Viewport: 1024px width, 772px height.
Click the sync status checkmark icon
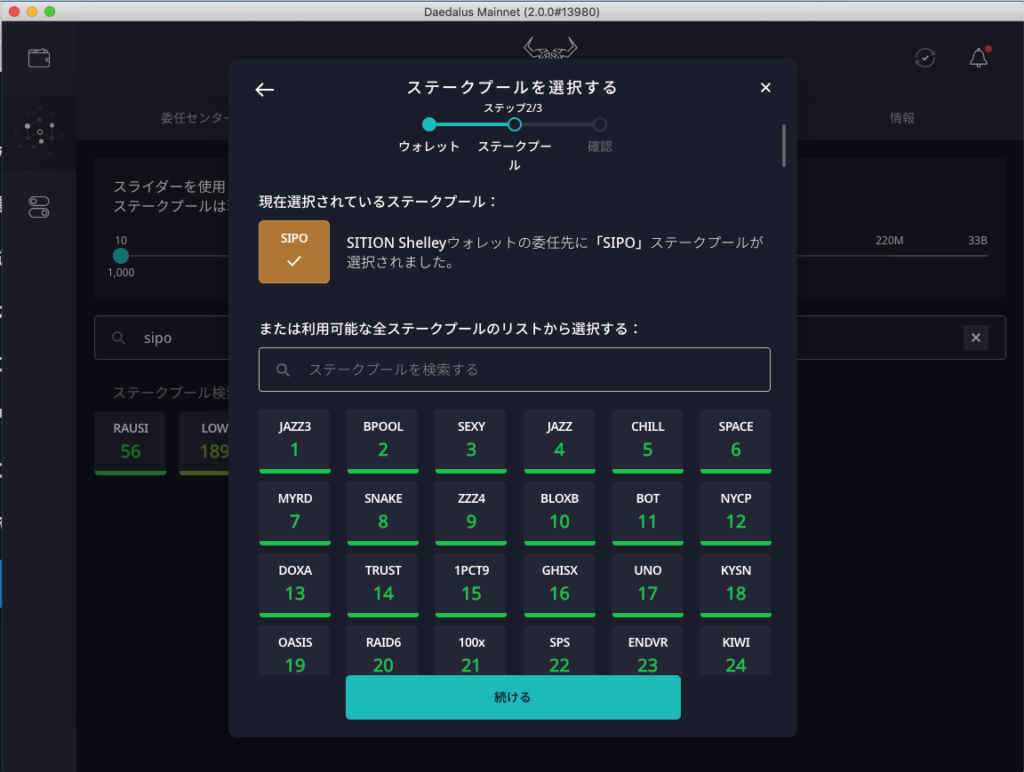[926, 58]
